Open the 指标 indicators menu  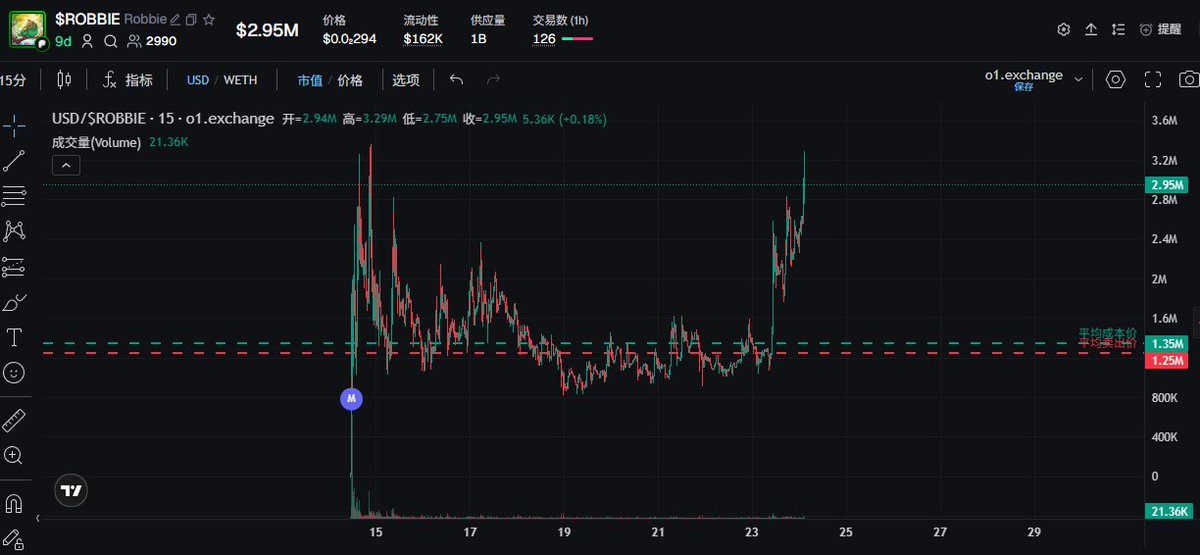(128, 80)
